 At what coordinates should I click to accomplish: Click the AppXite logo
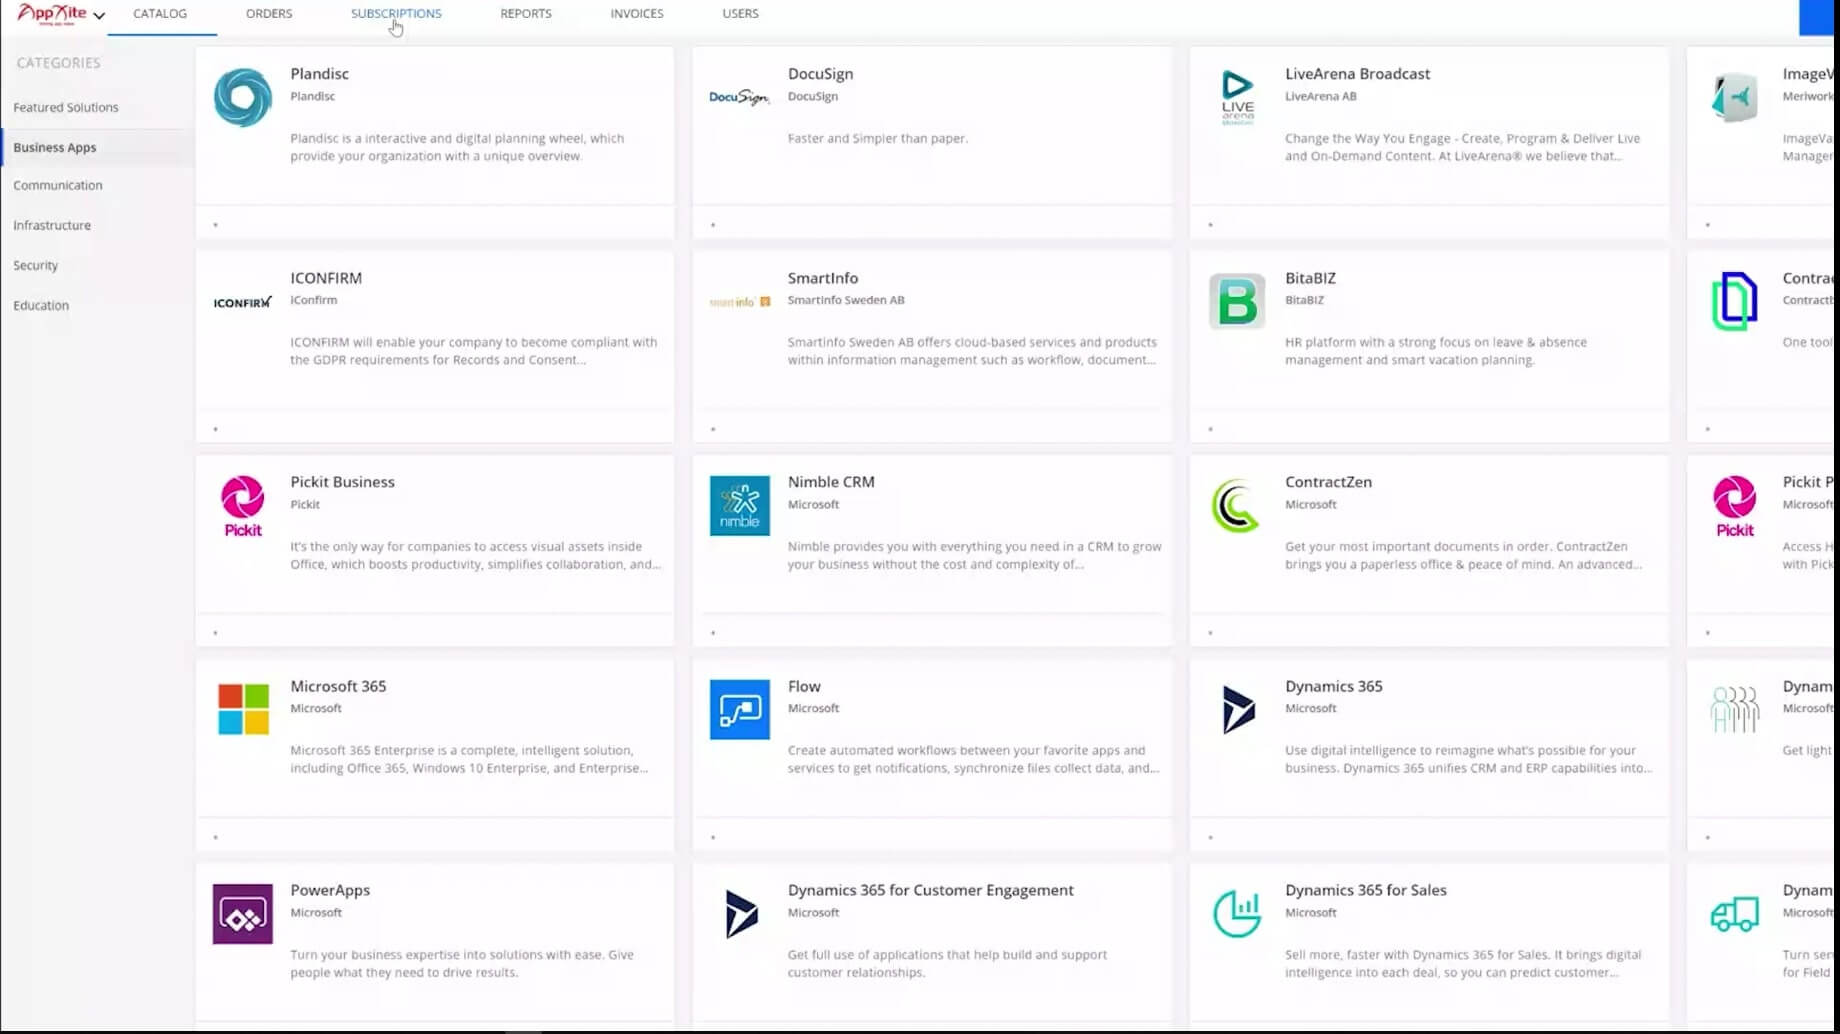pyautogui.click(x=52, y=14)
